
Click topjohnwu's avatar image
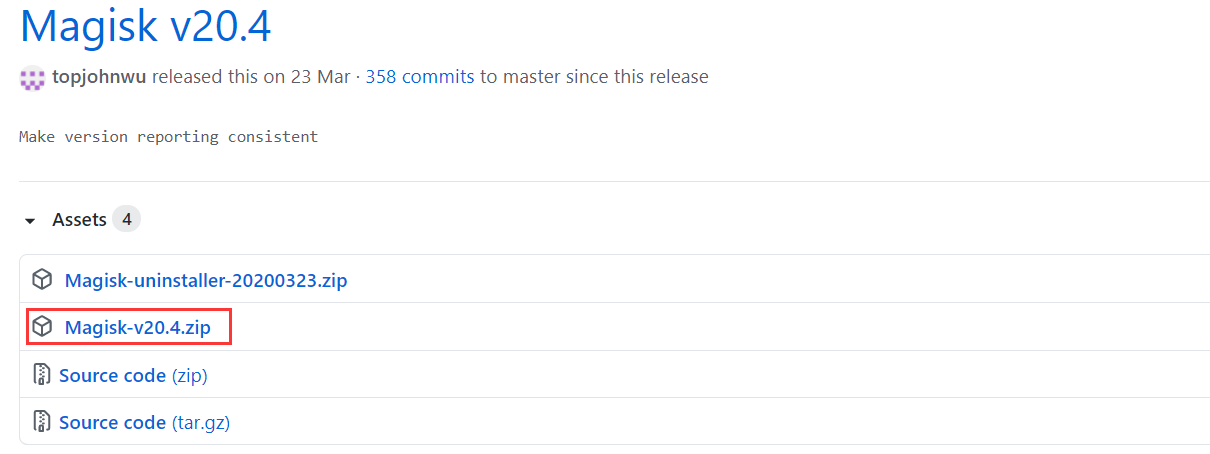click(x=32, y=78)
